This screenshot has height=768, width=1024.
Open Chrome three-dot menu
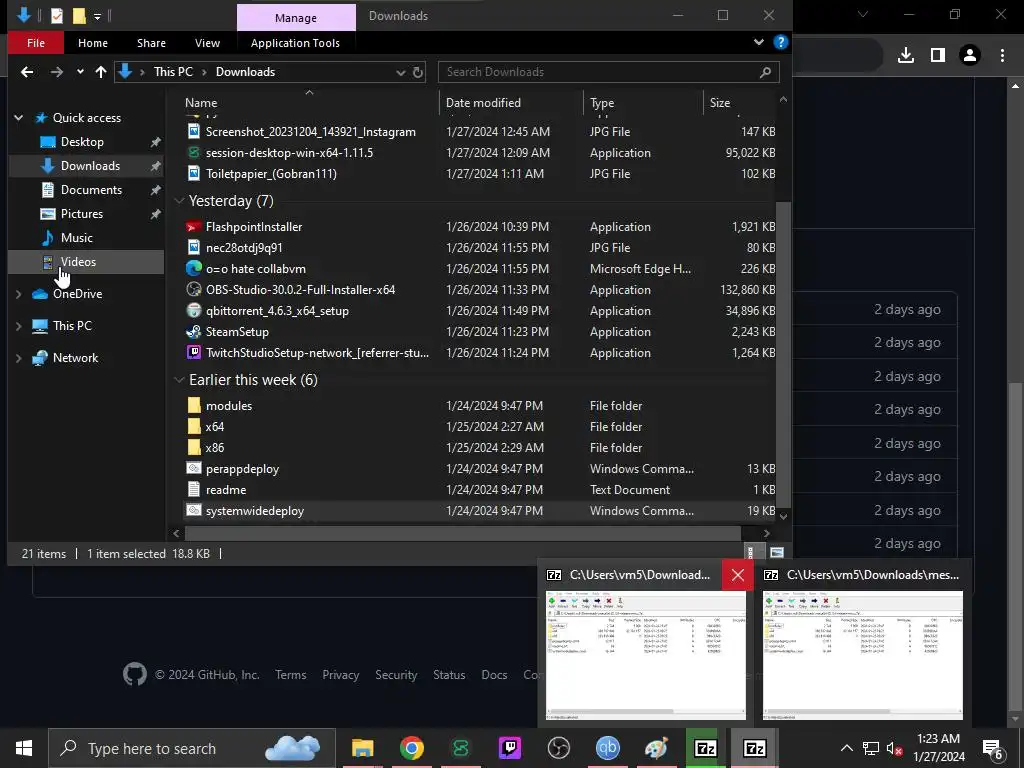click(x=1002, y=56)
